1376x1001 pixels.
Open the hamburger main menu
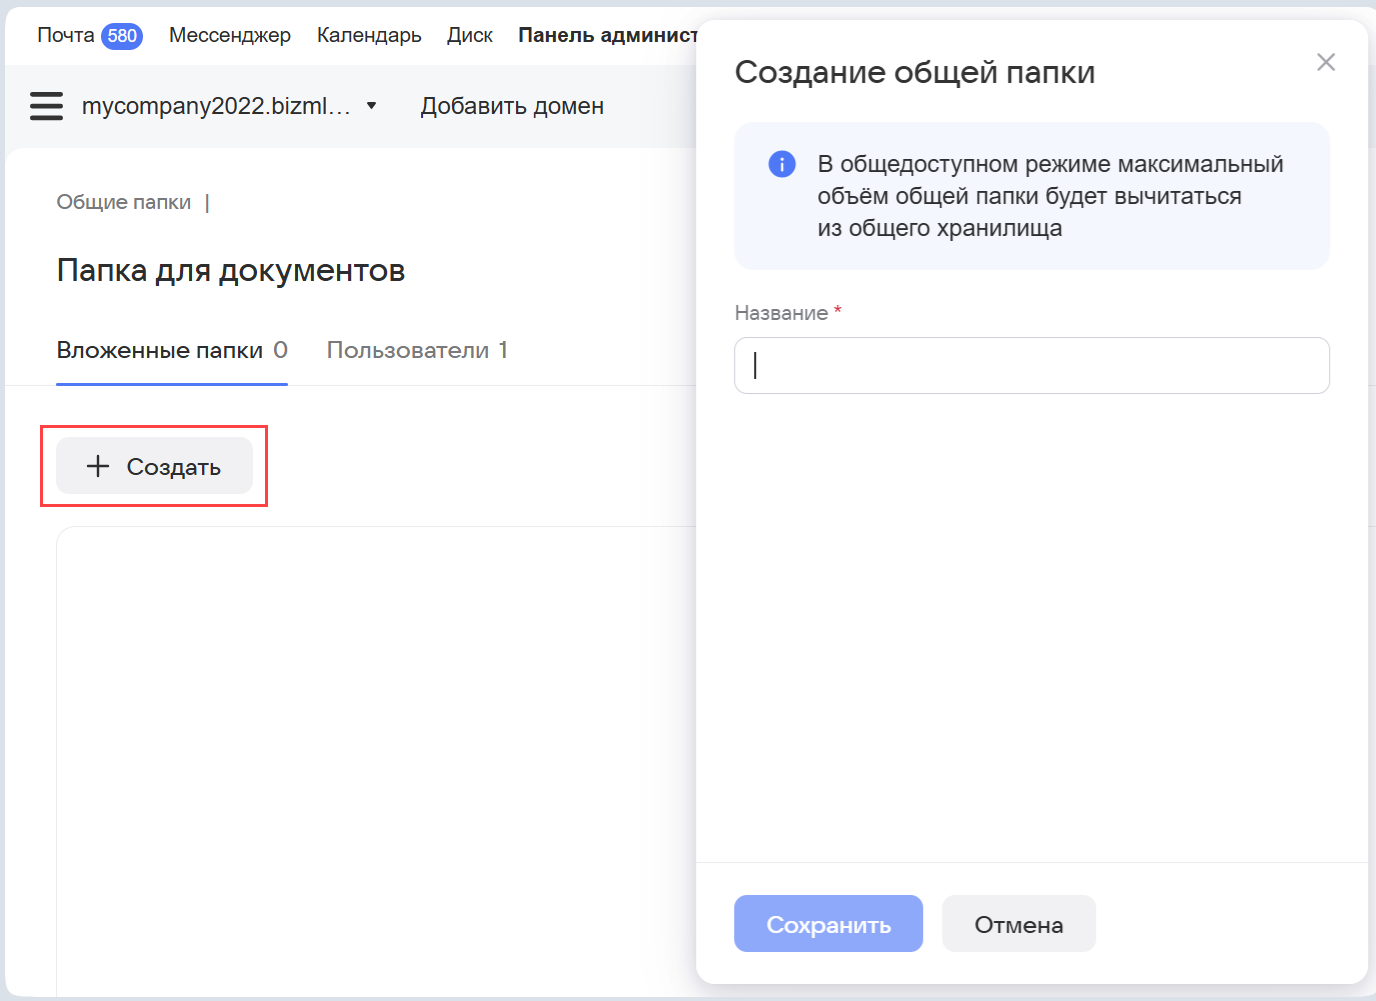[x=46, y=106]
